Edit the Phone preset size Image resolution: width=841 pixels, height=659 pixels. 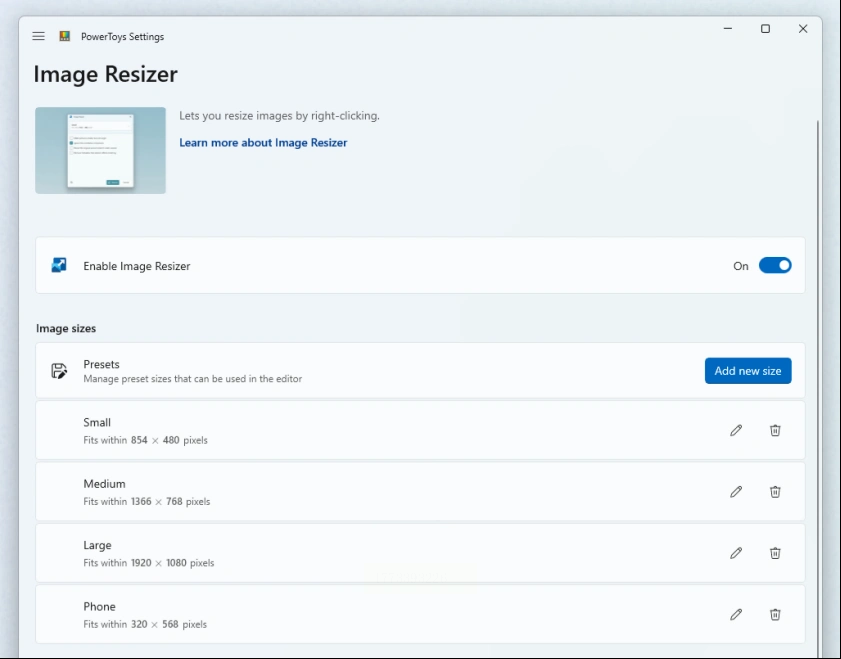[x=736, y=615]
